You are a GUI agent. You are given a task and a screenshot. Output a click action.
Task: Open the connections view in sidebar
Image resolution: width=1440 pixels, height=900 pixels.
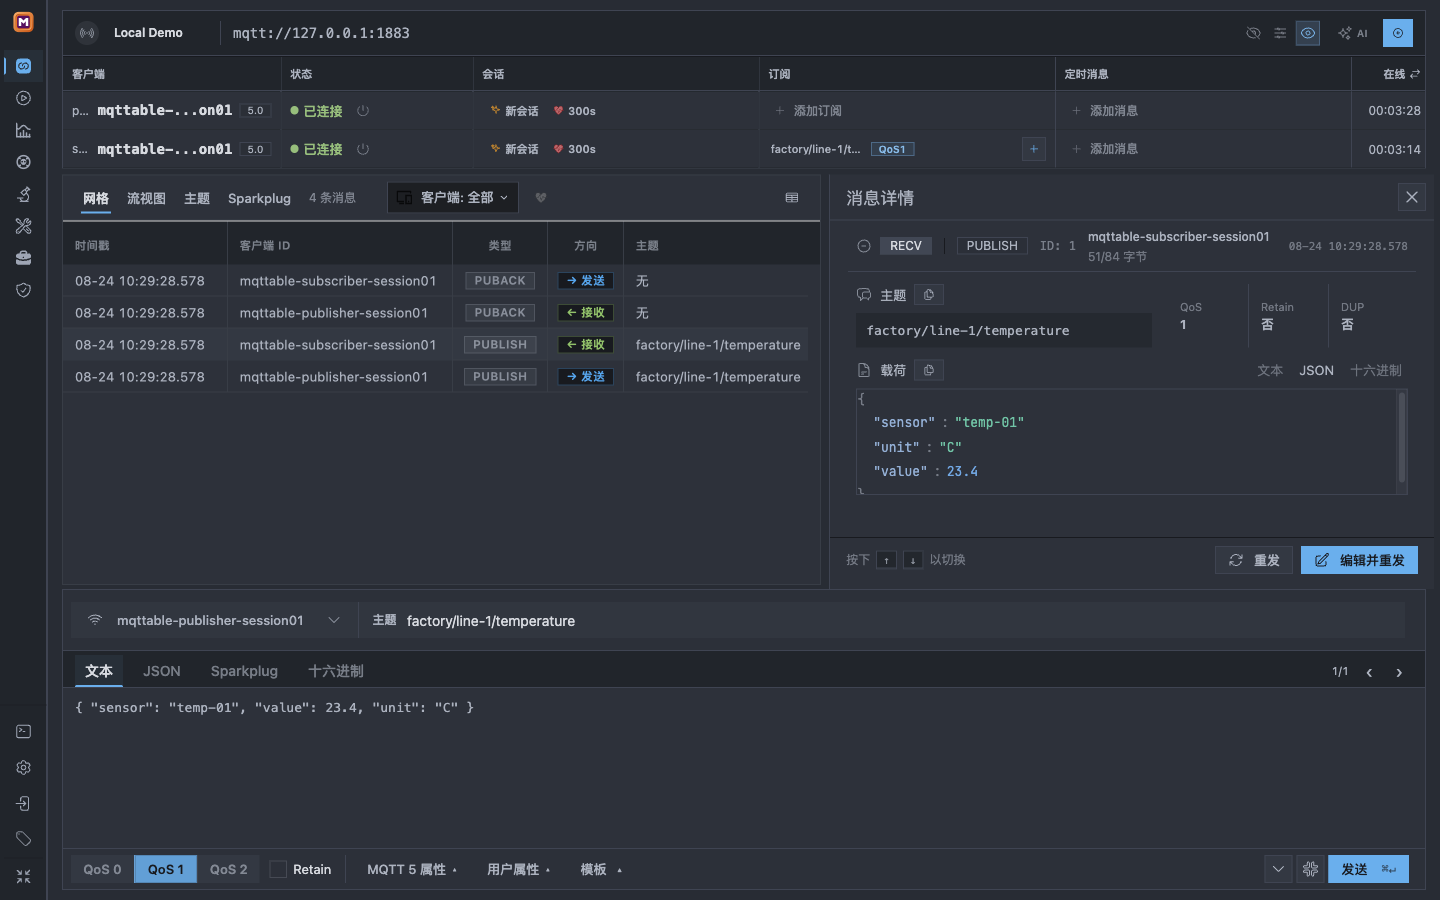coord(23,66)
